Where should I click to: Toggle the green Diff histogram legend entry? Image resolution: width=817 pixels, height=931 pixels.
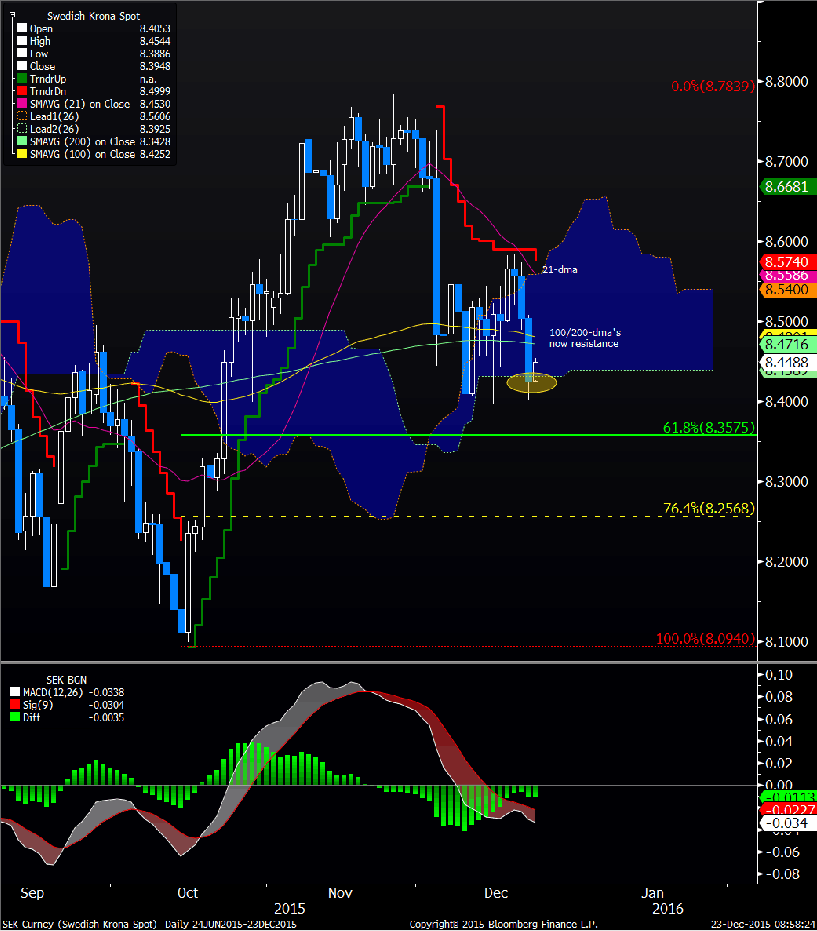pyautogui.click(x=13, y=715)
